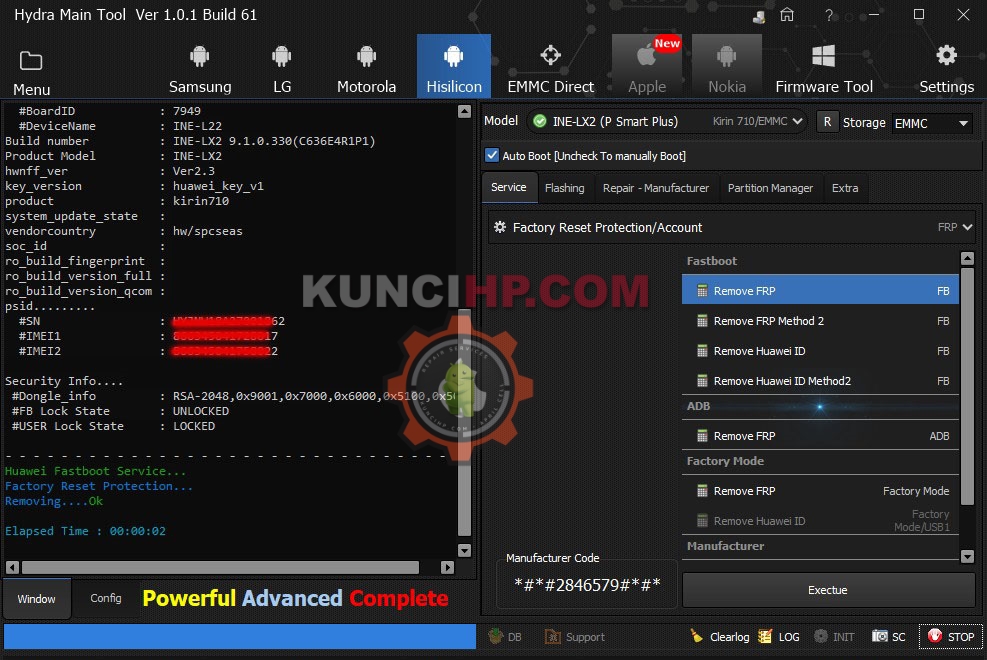
Task: Click the help question mark icon
Action: (x=829, y=15)
